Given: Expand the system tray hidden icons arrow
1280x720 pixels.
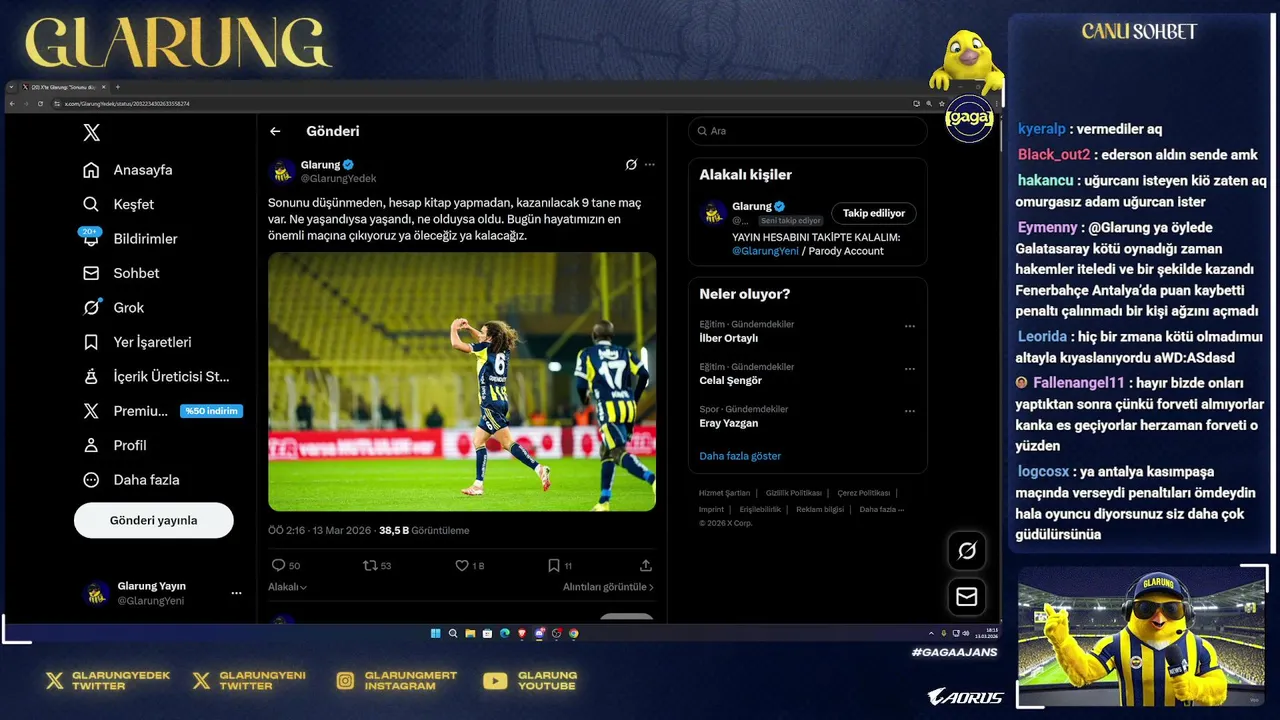Looking at the screenshot, I should click(931, 633).
